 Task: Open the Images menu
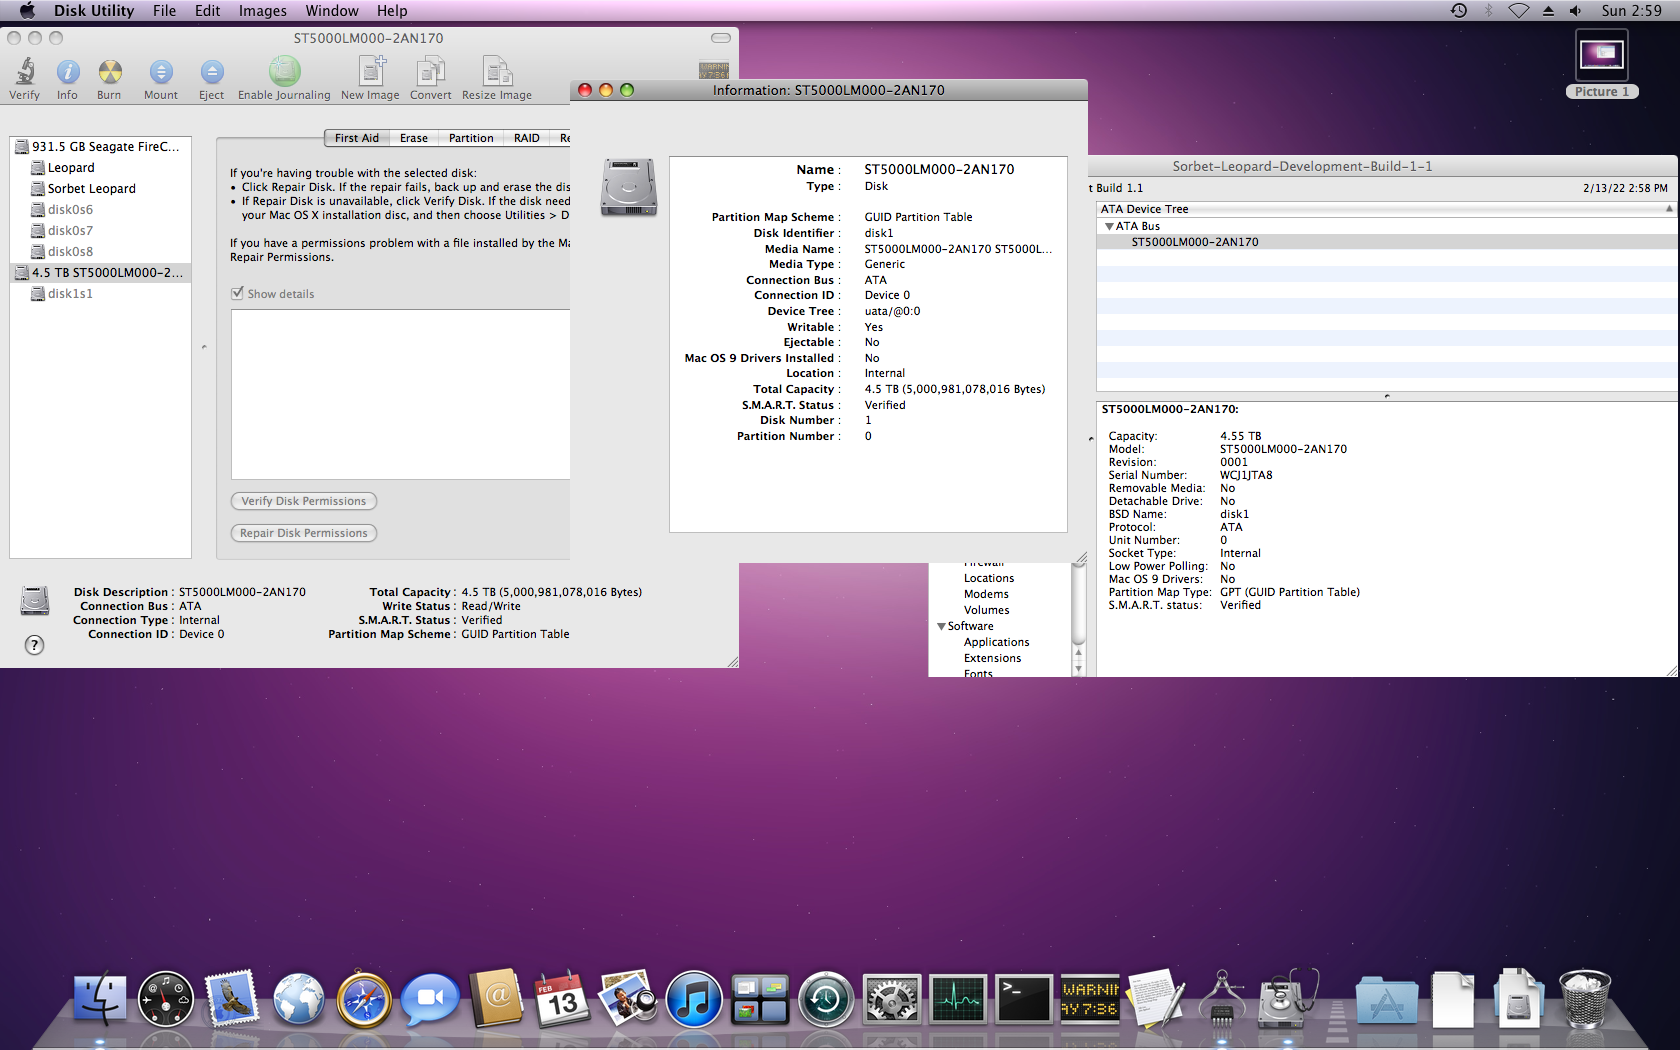(263, 11)
